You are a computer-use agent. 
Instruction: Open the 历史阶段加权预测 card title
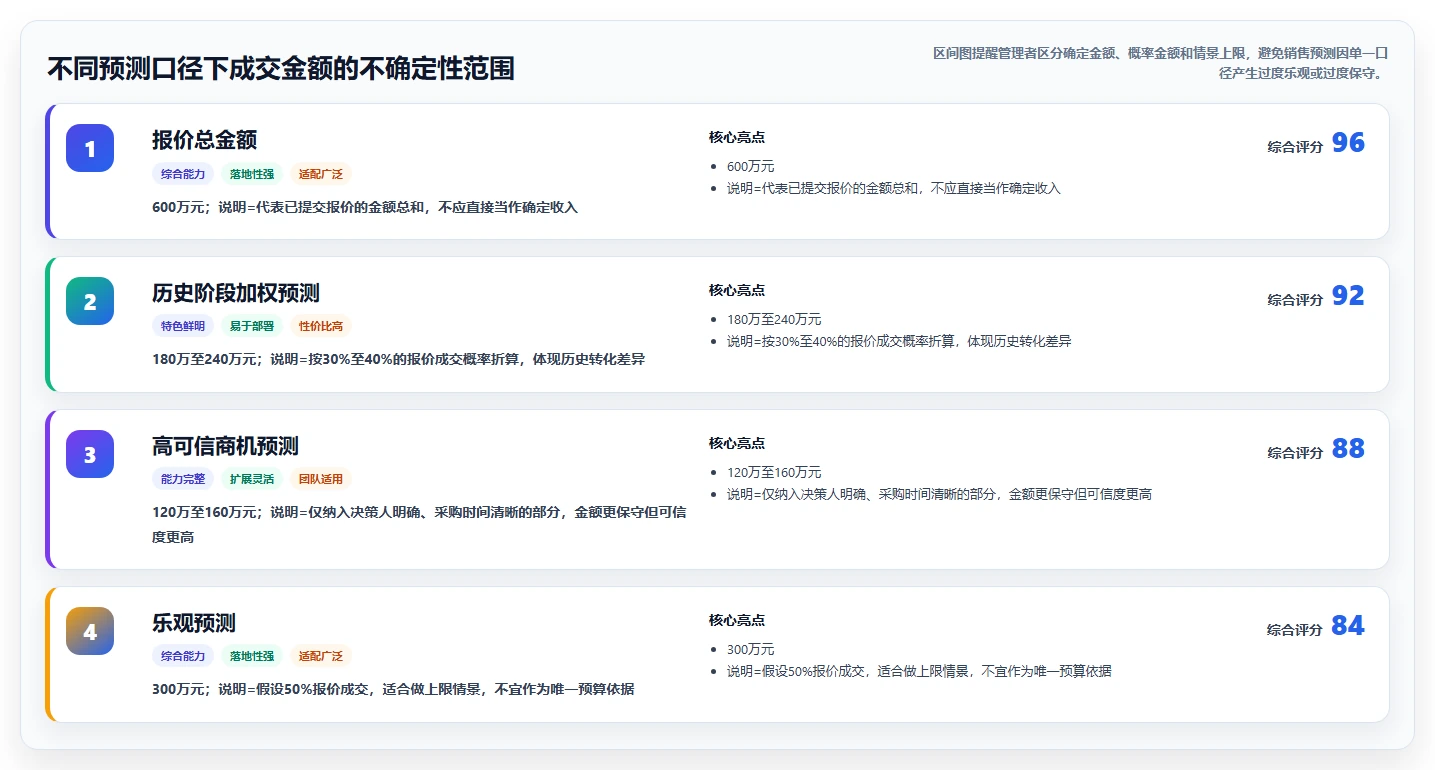pos(236,293)
